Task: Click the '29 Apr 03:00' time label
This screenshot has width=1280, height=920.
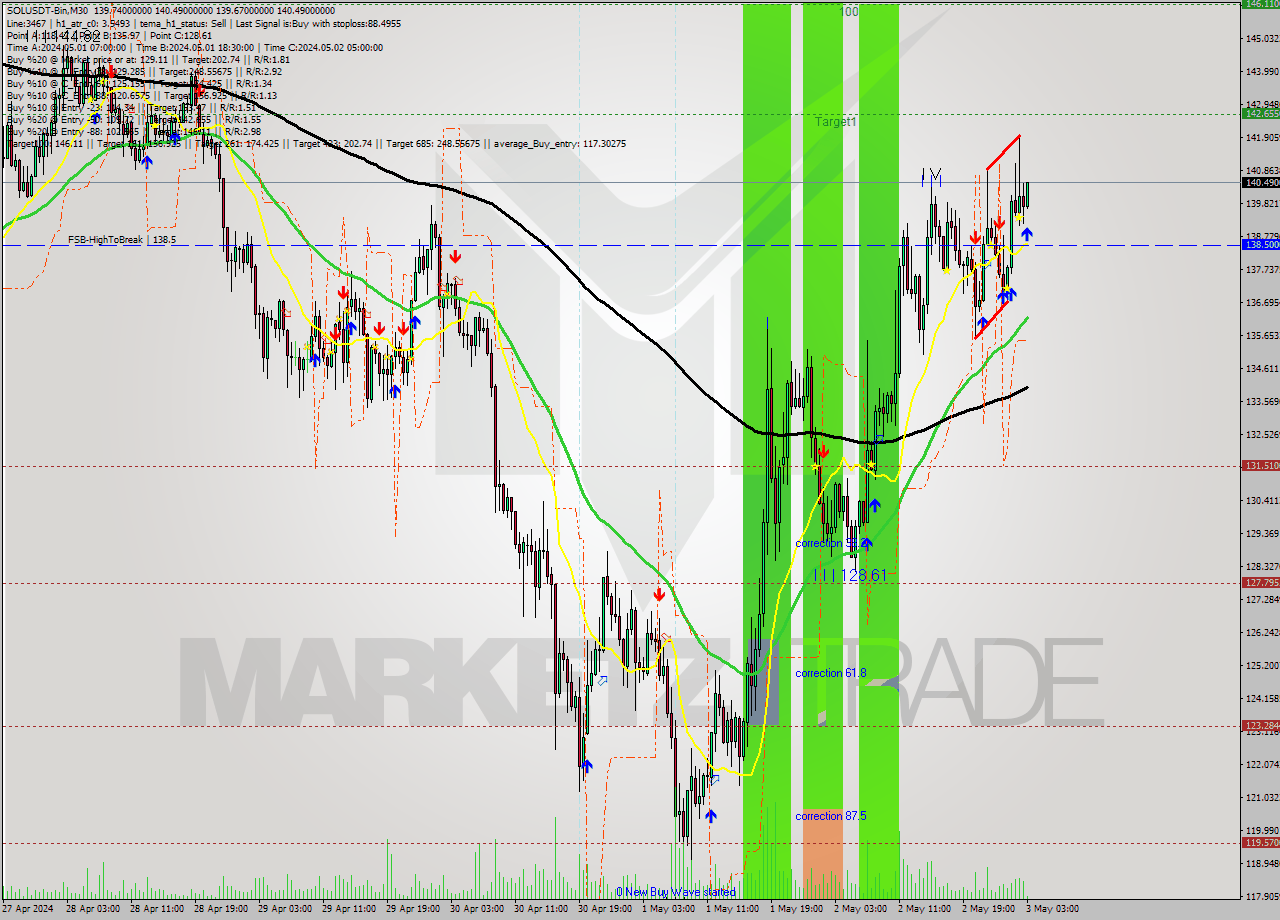Action: click(286, 909)
